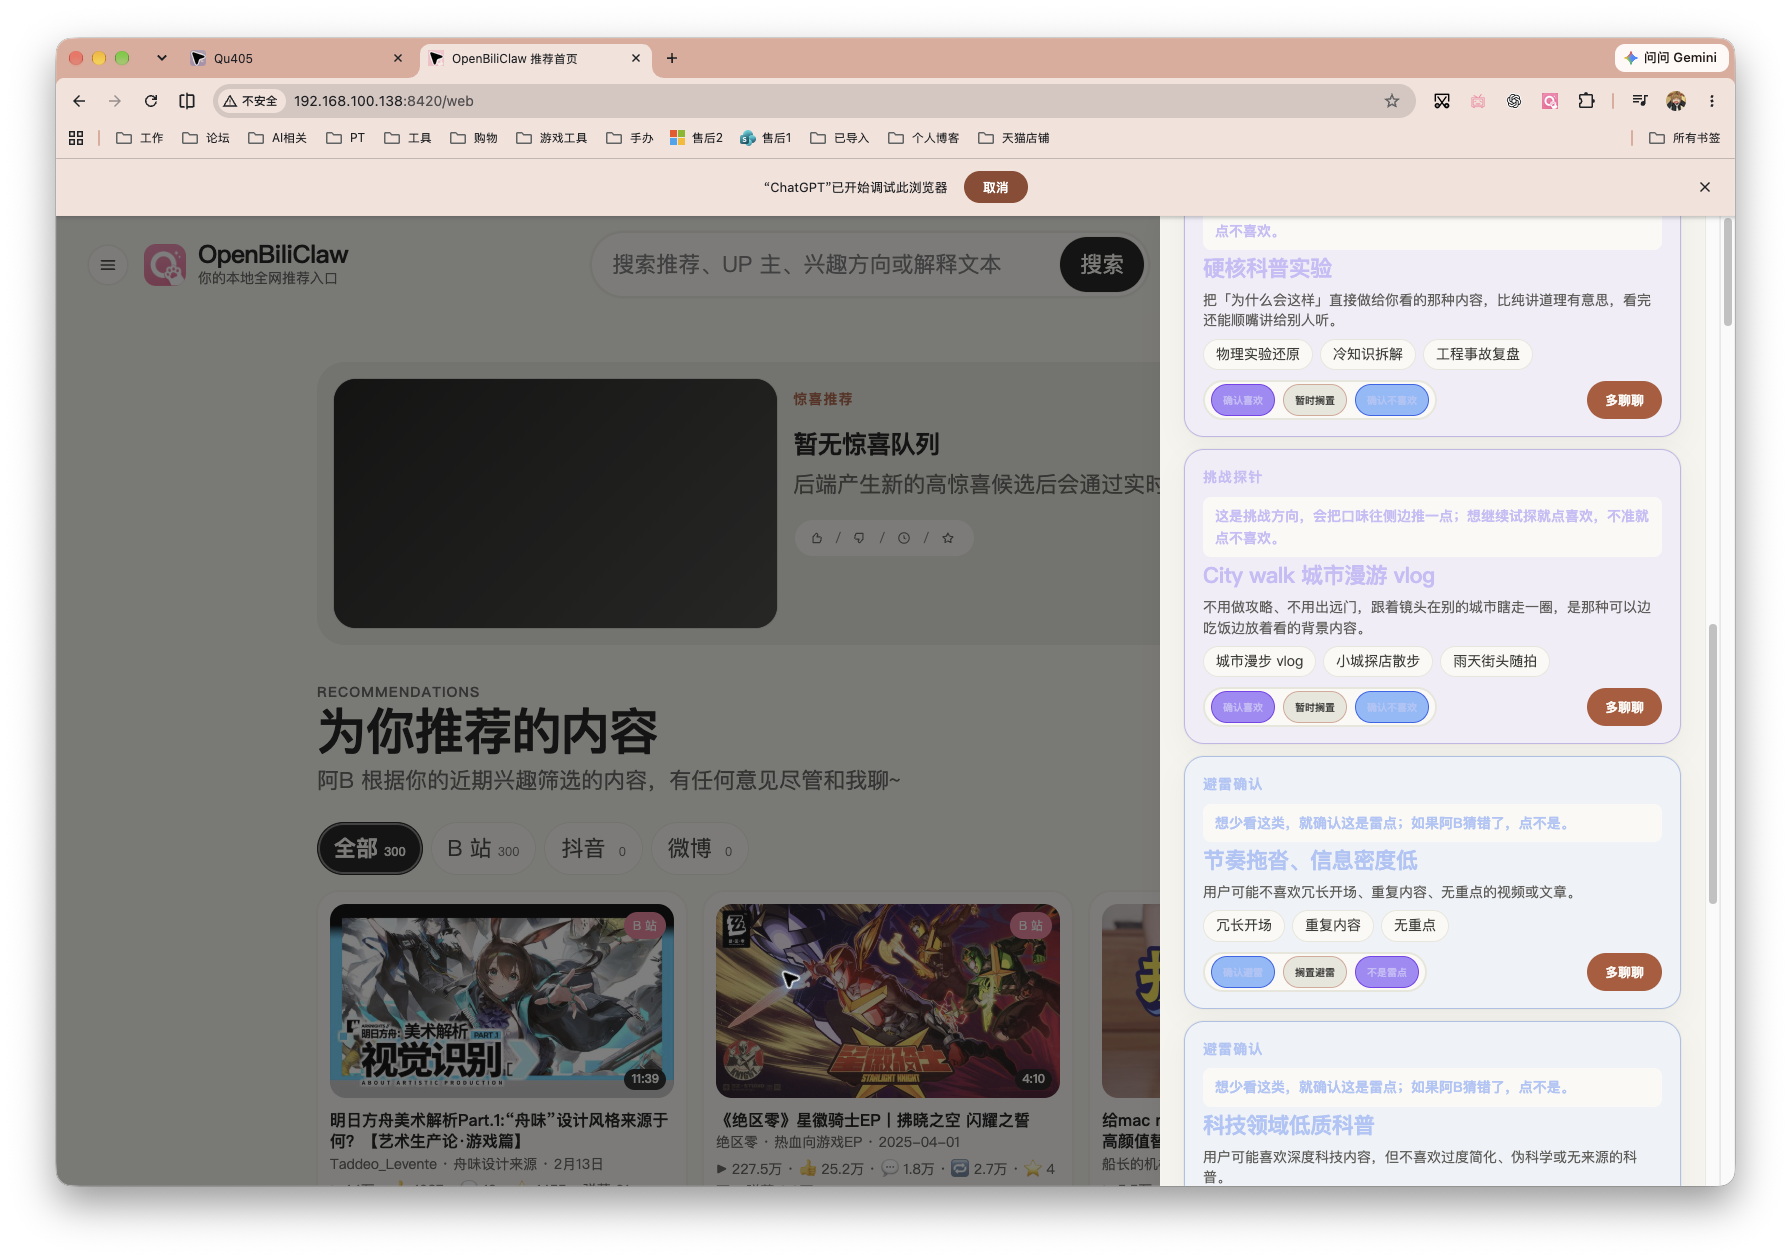This screenshot has height=1260, width=1791.
Task: Go back using the browser back arrow
Action: [79, 101]
